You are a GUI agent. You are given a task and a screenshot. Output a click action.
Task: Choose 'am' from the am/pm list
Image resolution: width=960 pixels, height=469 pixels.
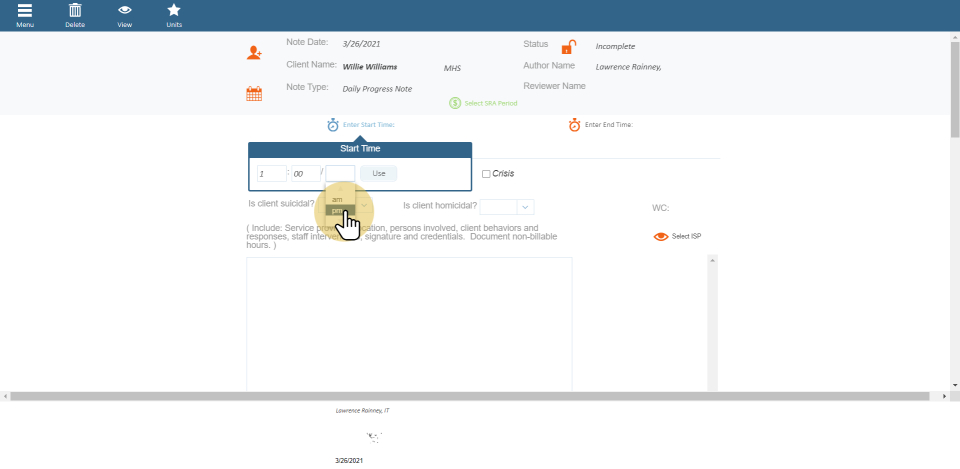(x=337, y=200)
